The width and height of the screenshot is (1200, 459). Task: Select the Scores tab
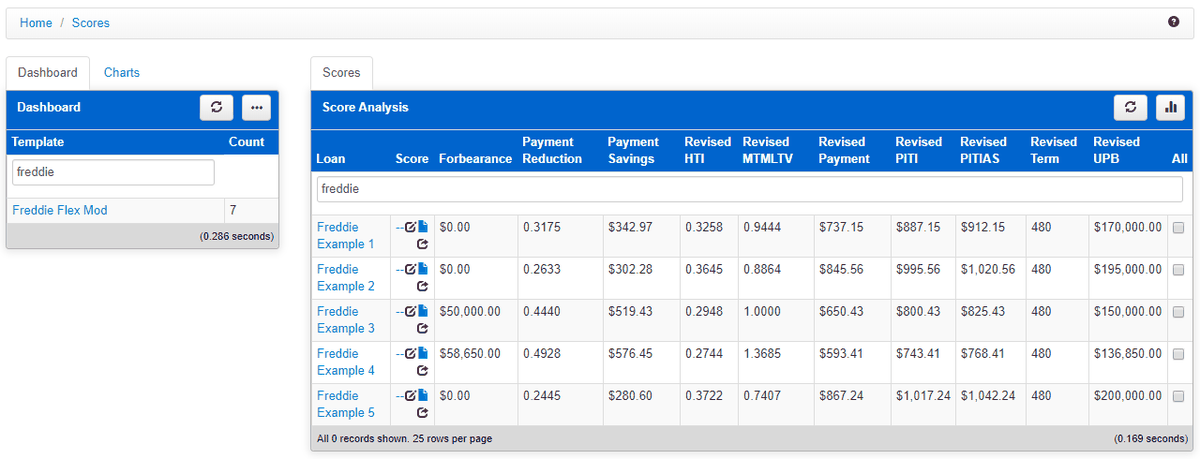(341, 73)
